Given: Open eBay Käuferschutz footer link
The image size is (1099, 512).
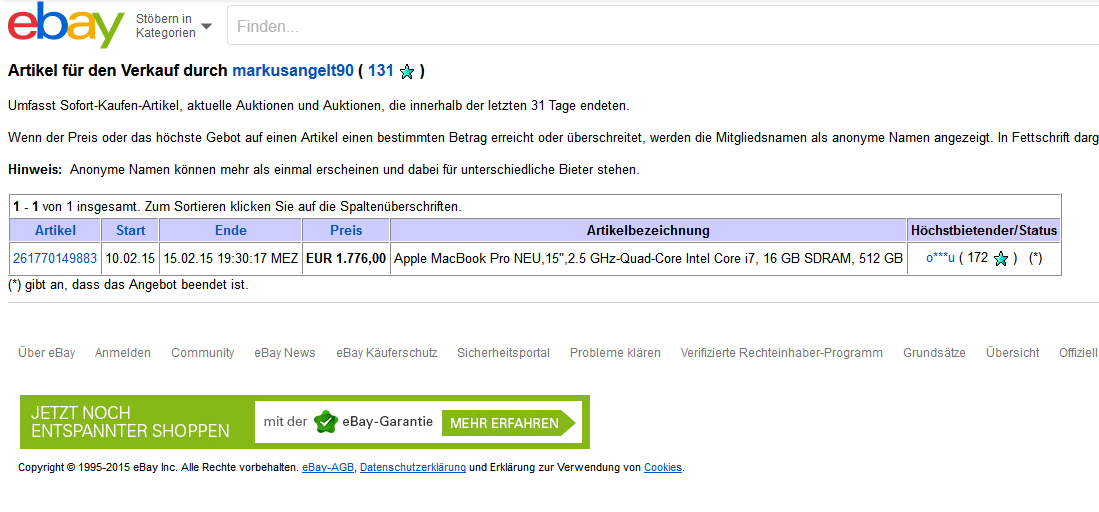Looking at the screenshot, I should (386, 353).
